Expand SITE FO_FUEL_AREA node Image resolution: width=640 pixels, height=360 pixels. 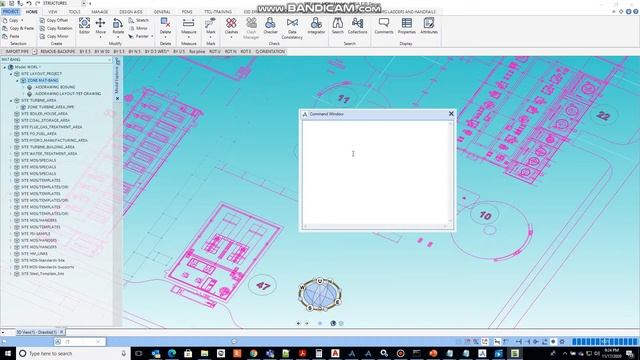tap(11, 133)
